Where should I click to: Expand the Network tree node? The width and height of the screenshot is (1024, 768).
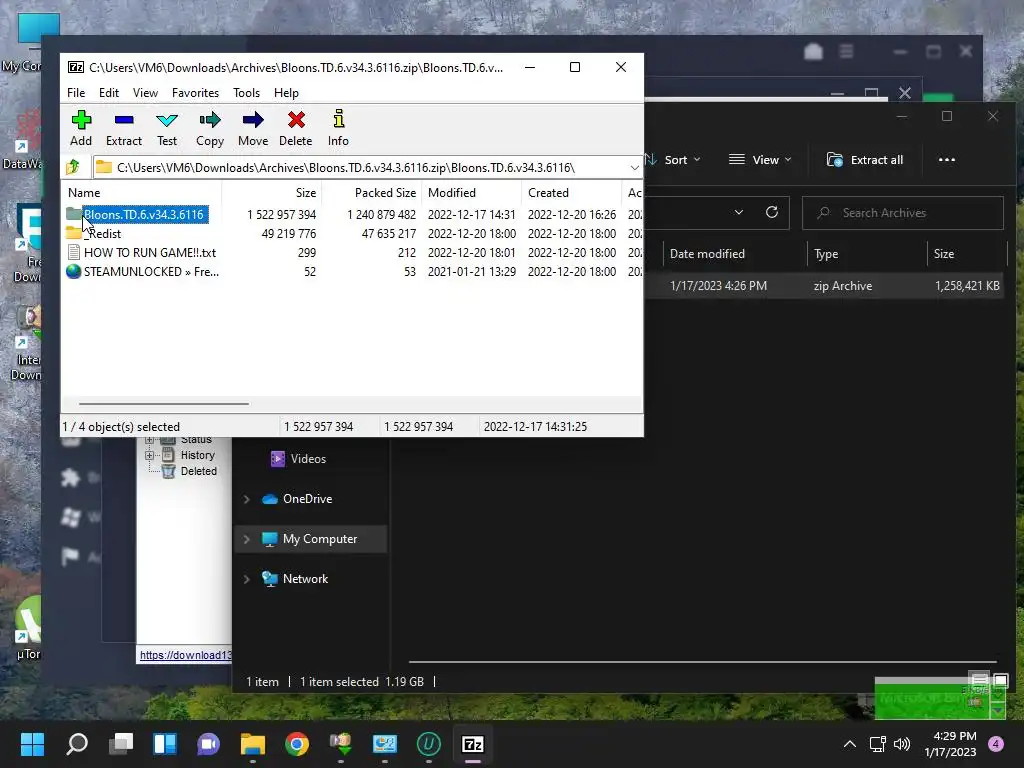click(x=246, y=579)
